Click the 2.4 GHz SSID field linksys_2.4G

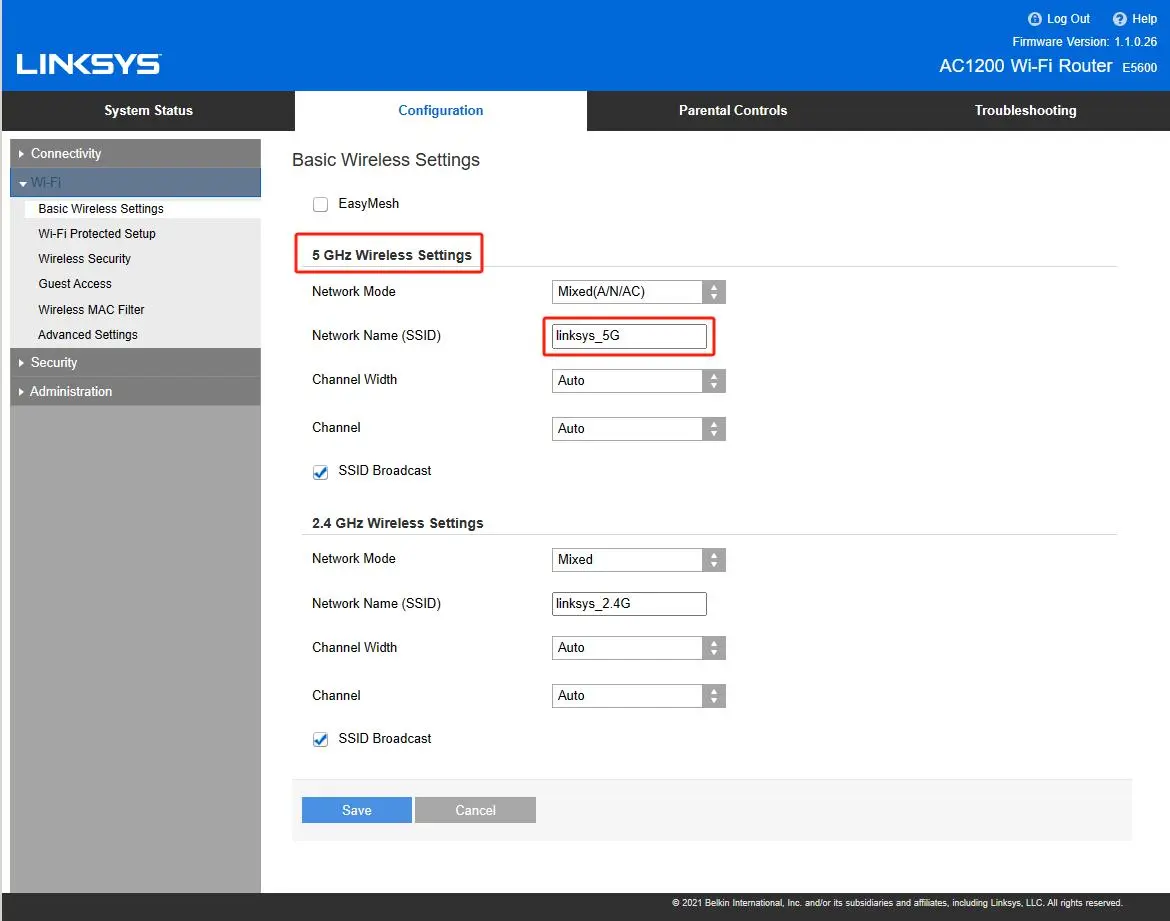coord(629,604)
